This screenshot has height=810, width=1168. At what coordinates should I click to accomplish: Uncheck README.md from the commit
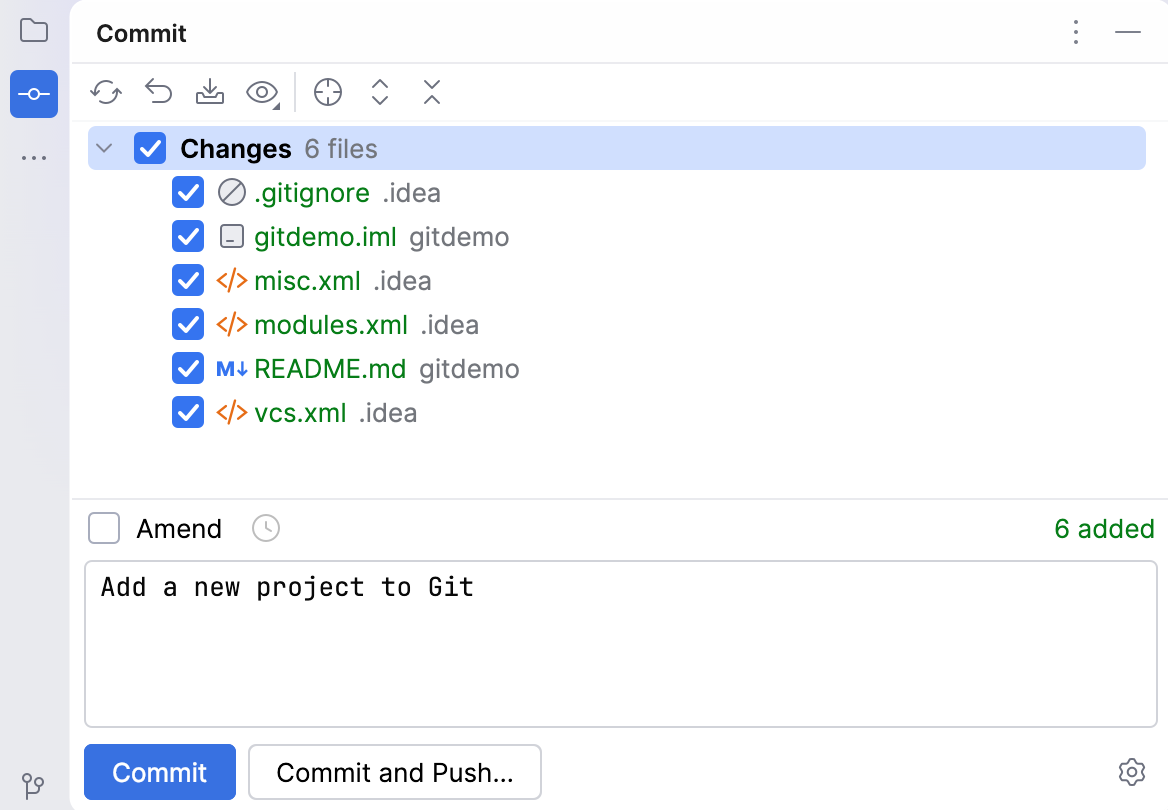(188, 368)
